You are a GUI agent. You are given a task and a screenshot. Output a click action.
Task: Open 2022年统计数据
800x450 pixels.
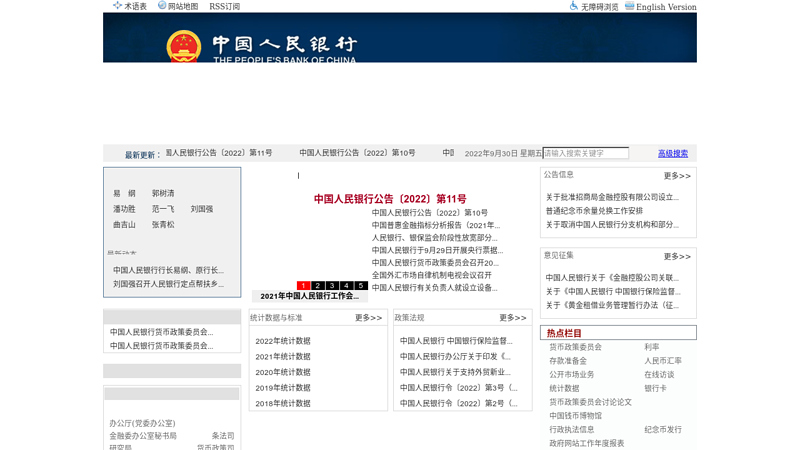283,341
